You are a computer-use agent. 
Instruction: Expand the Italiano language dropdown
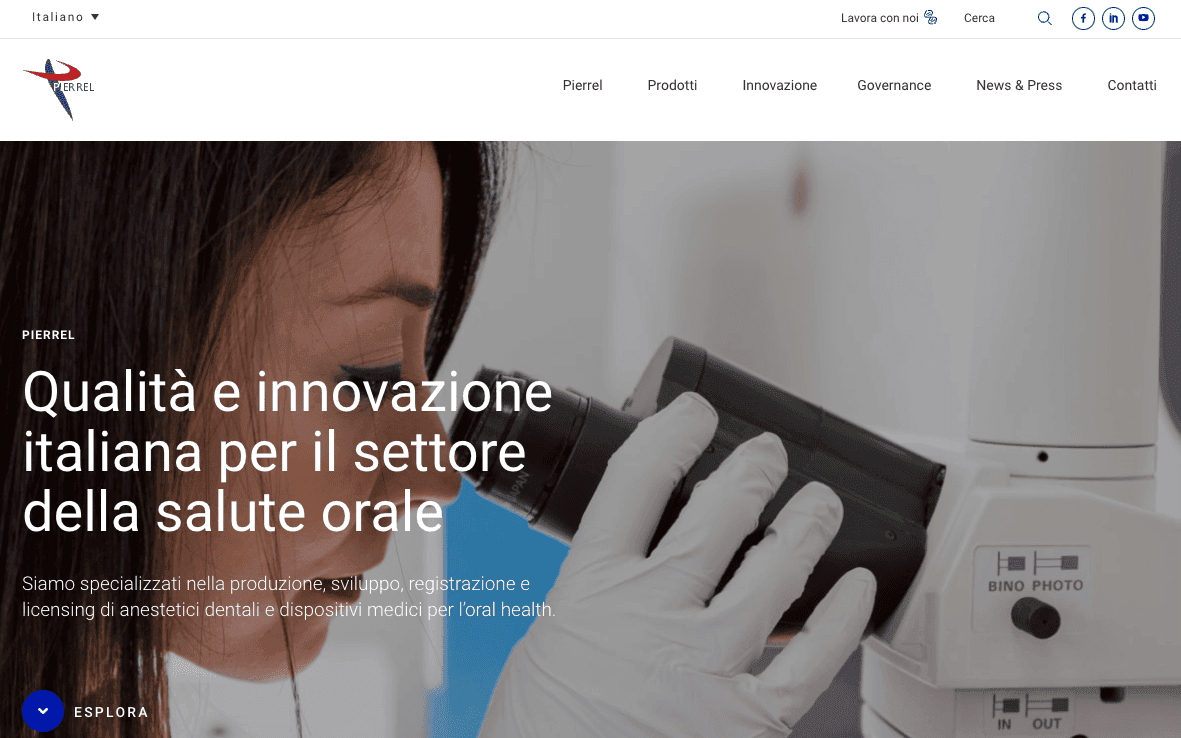coord(66,17)
